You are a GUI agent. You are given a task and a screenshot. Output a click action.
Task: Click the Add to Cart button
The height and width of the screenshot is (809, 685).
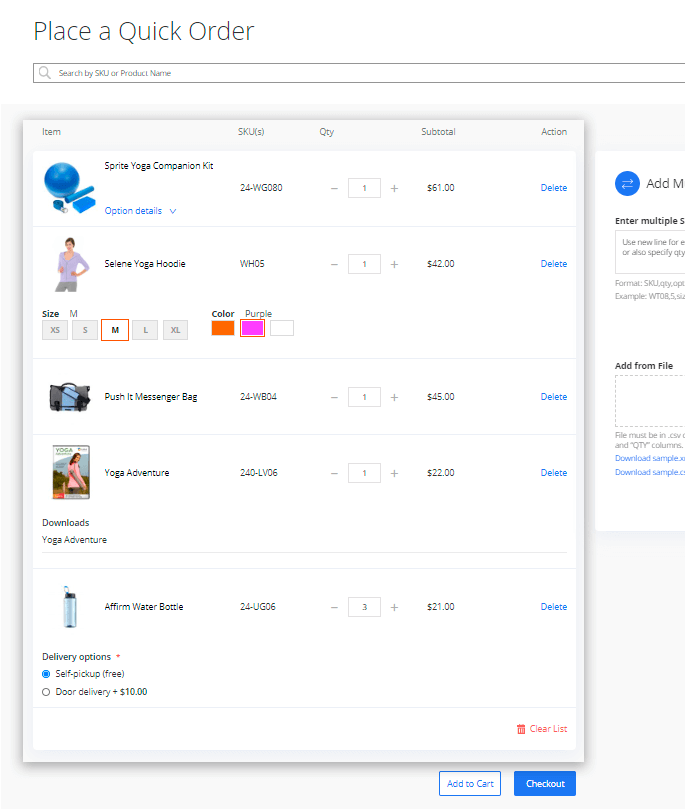470,784
